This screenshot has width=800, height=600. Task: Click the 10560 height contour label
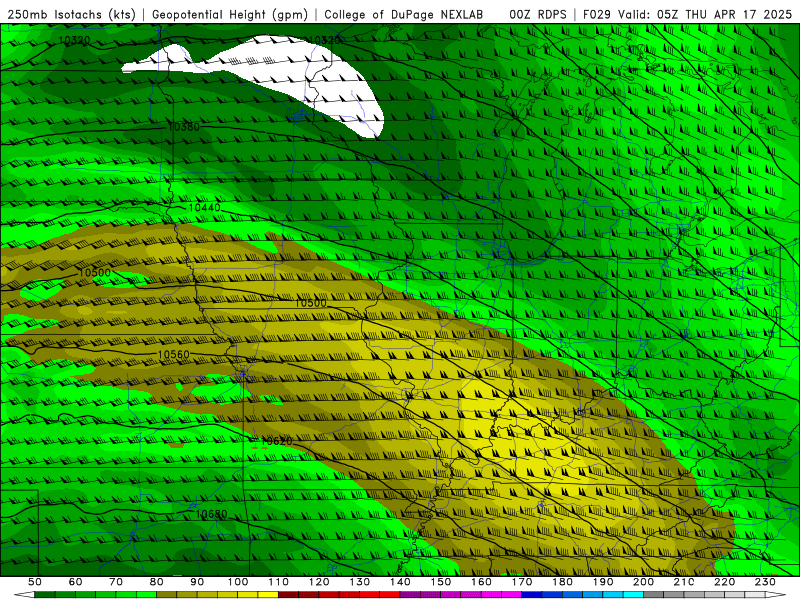tap(173, 354)
